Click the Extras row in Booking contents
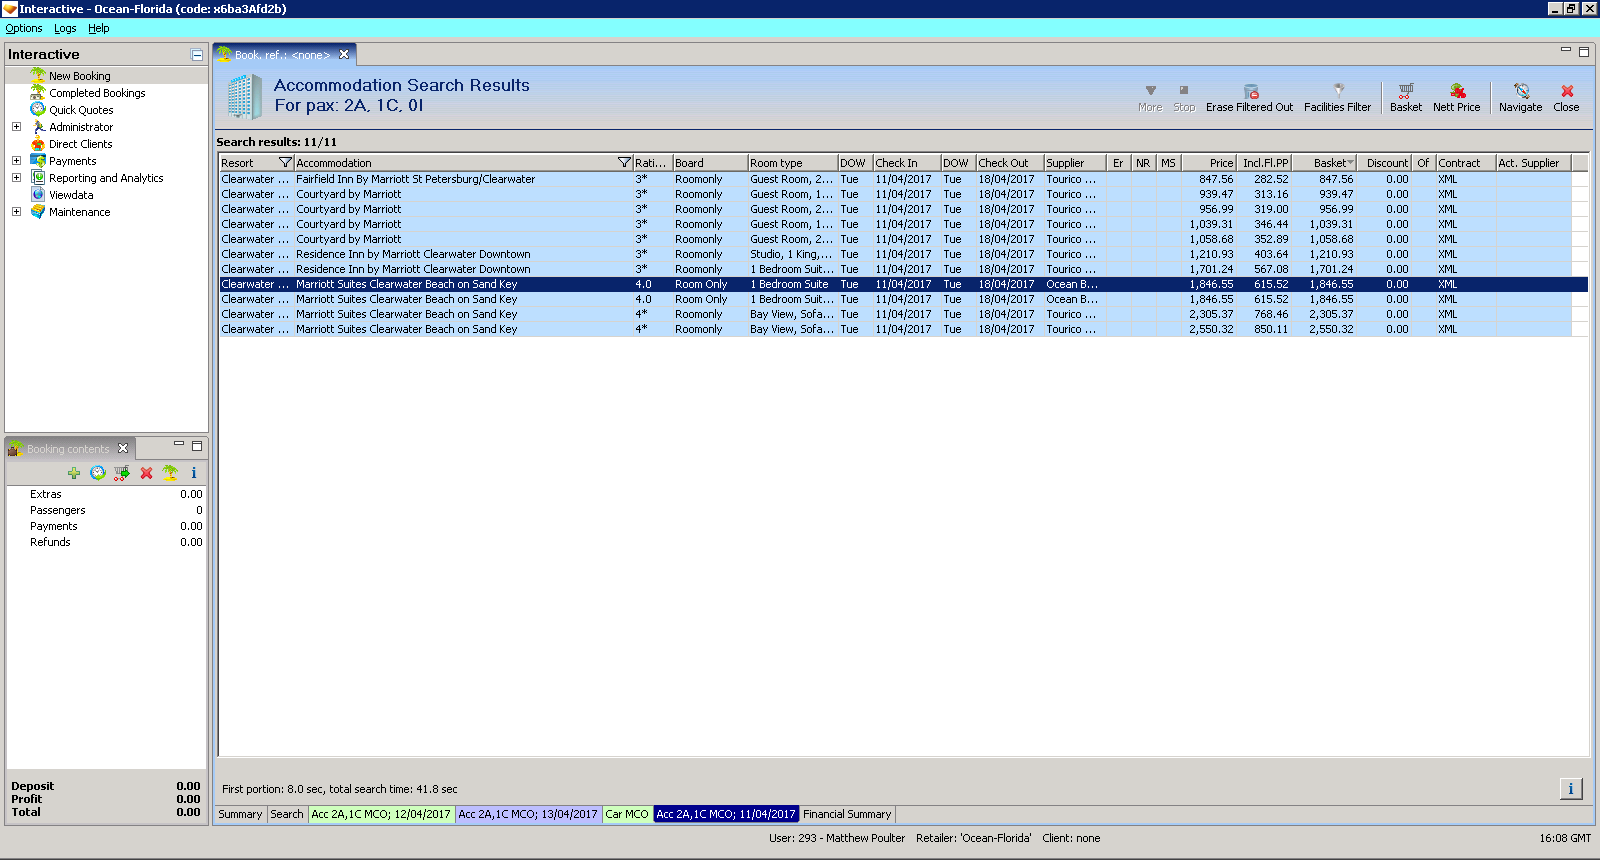The width and height of the screenshot is (1600, 860). tap(106, 494)
